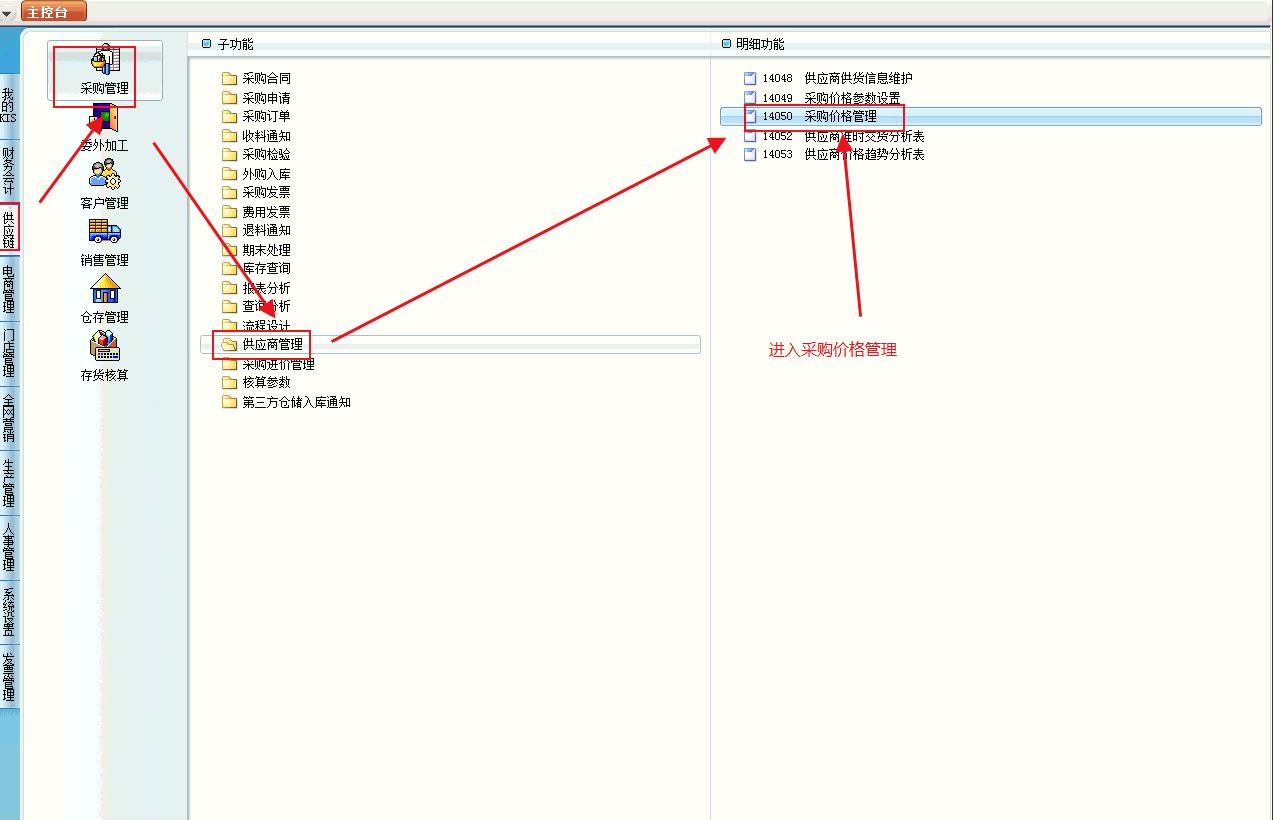Switch to the 发票管理 side tab

point(9,676)
